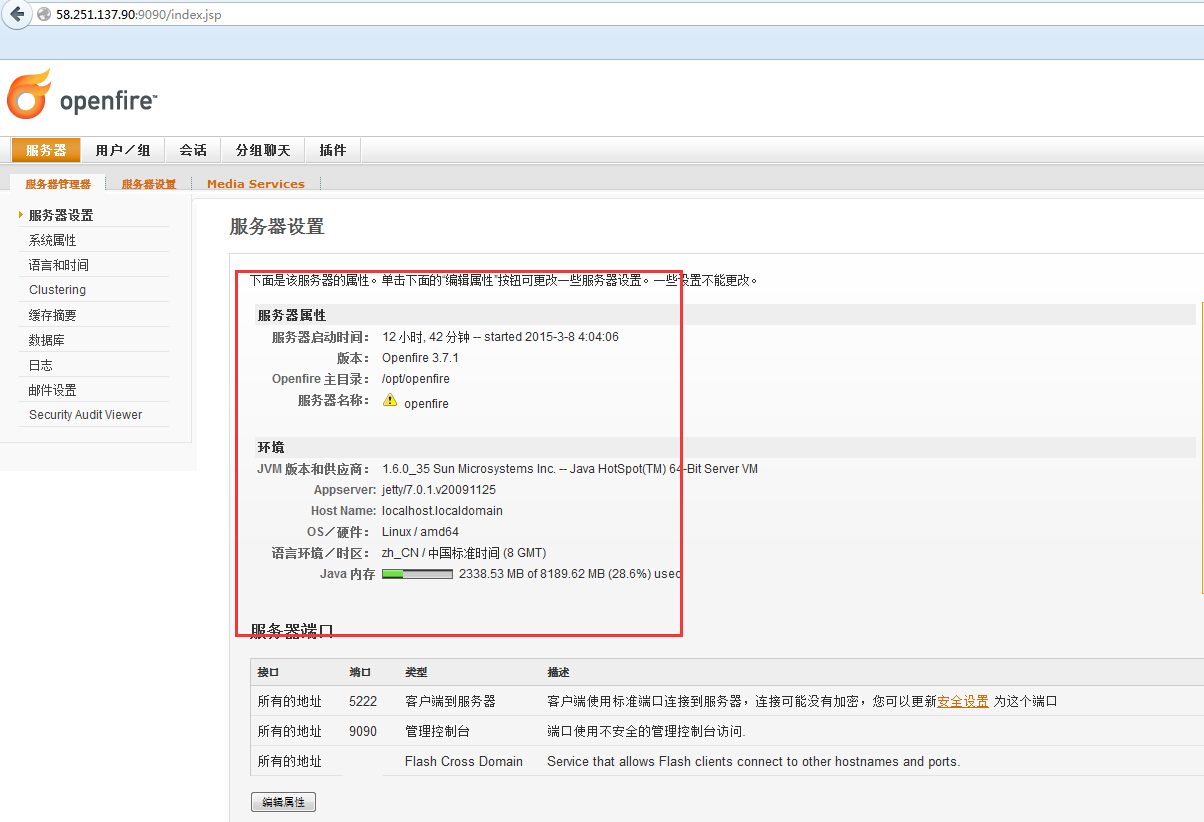Click the Java 内存 usage progress bar
1204x822 pixels.
(417, 574)
